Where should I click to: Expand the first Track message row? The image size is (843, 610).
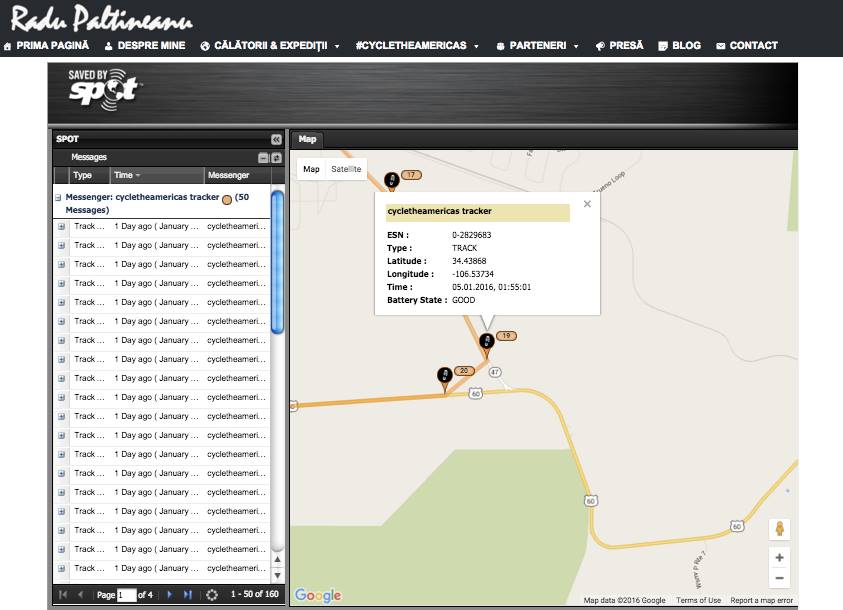(x=61, y=226)
